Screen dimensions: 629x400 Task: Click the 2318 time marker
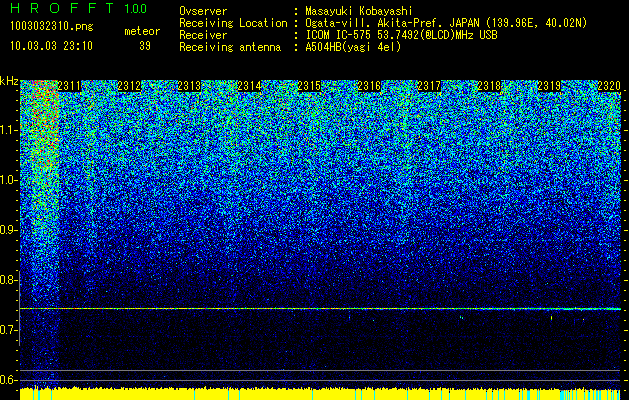(x=489, y=86)
